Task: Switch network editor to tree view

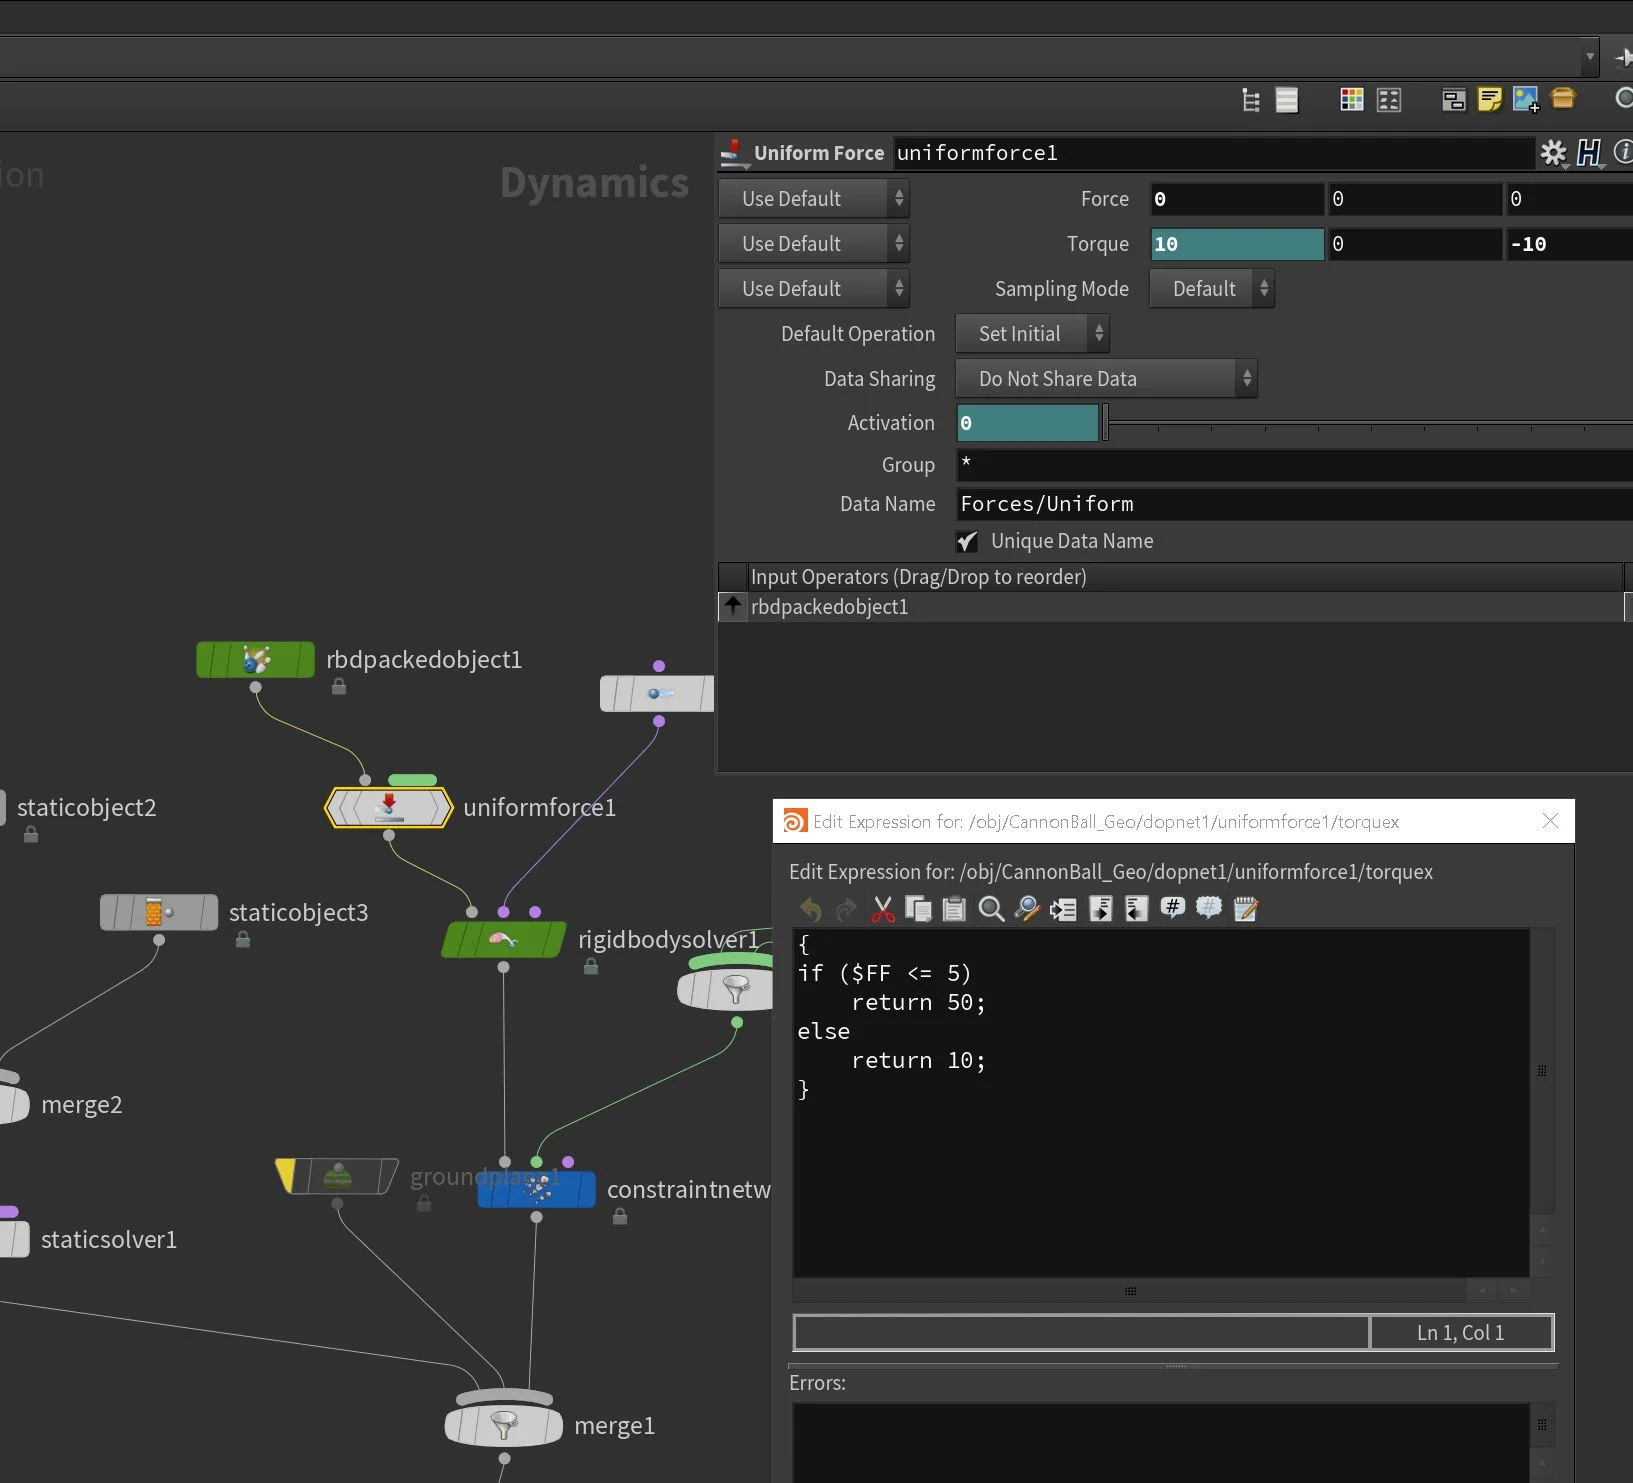Action: pyautogui.click(x=1251, y=100)
